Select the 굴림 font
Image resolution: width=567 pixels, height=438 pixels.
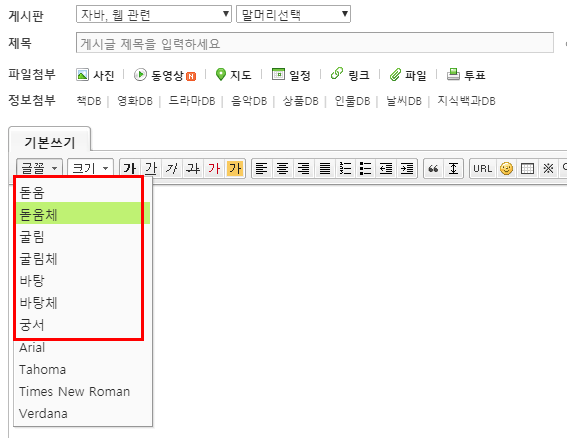83,237
